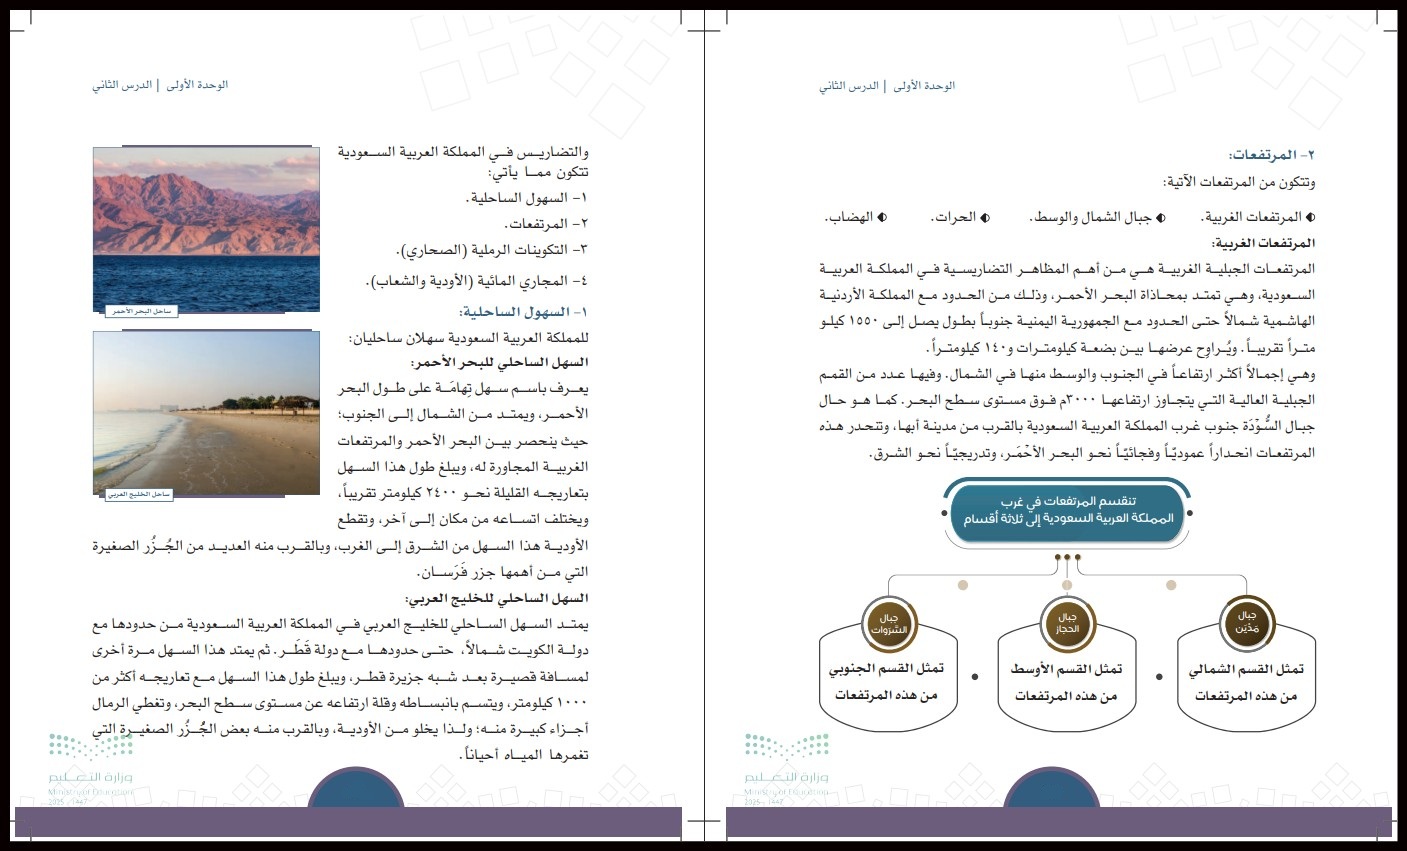Click the Ministry of Education logo on the right page
This screenshot has width=1407, height=851.
(x=787, y=770)
